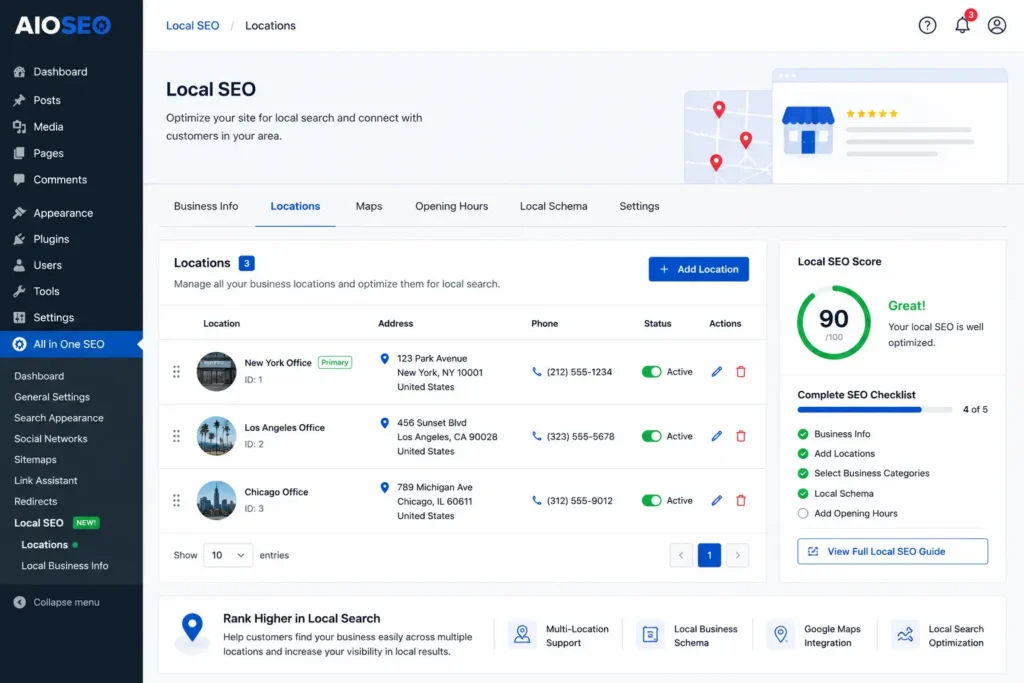Switch to the Local Schema tab
The image size is (1024, 683).
pos(554,206)
